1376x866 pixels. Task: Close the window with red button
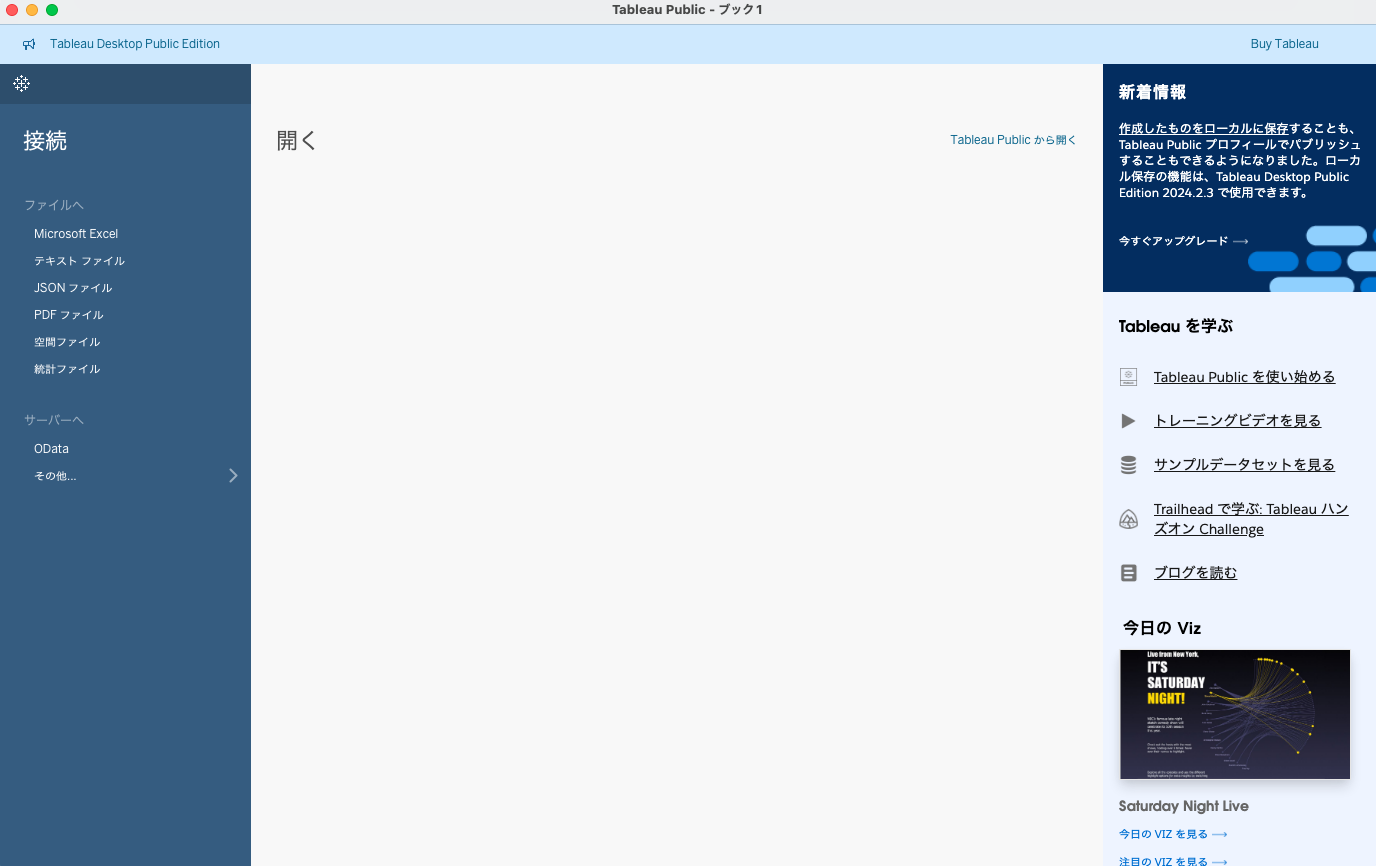[x=12, y=10]
